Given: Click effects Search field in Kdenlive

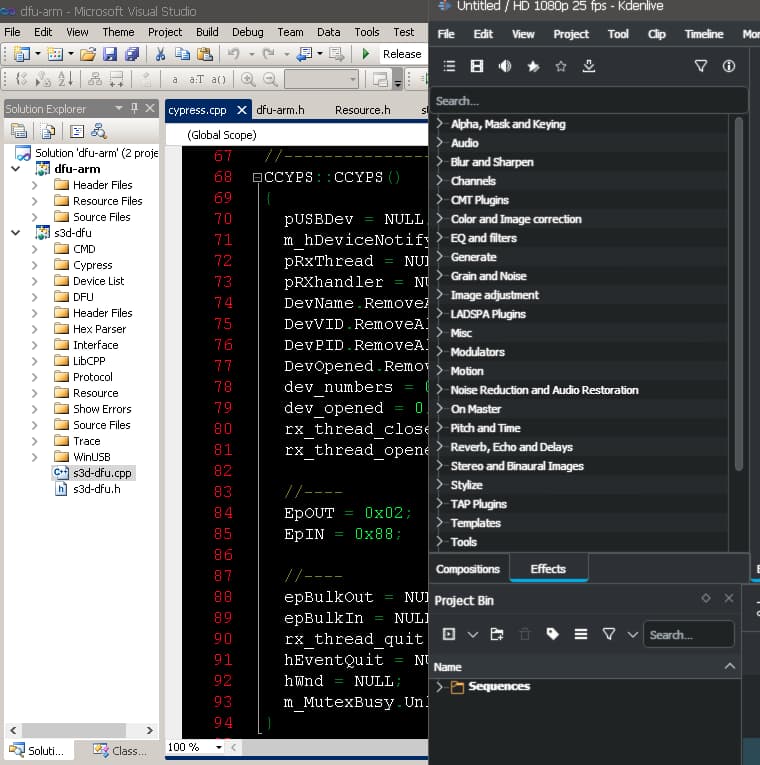Looking at the screenshot, I should [x=589, y=101].
